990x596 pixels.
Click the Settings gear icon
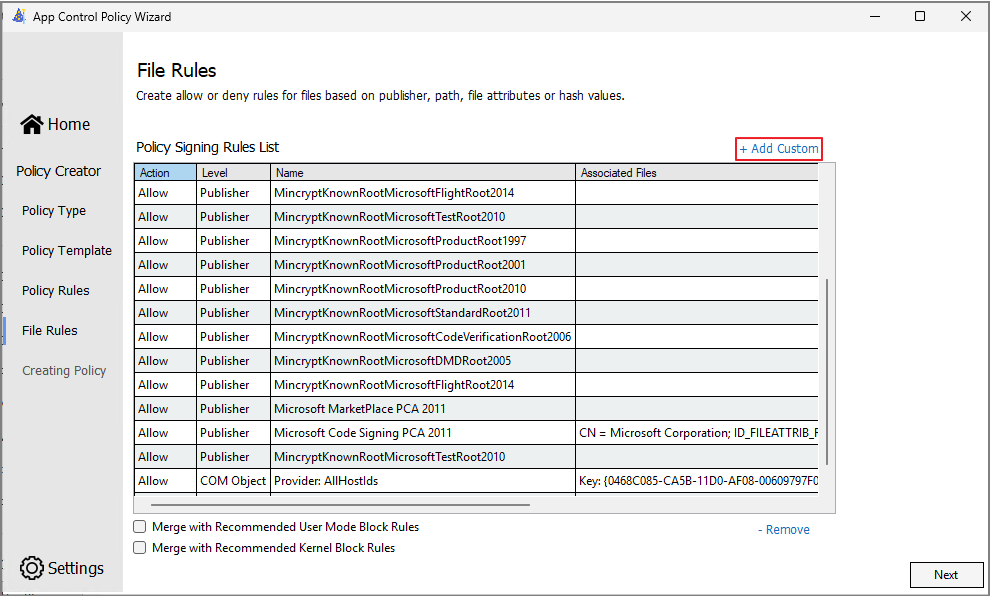32,568
